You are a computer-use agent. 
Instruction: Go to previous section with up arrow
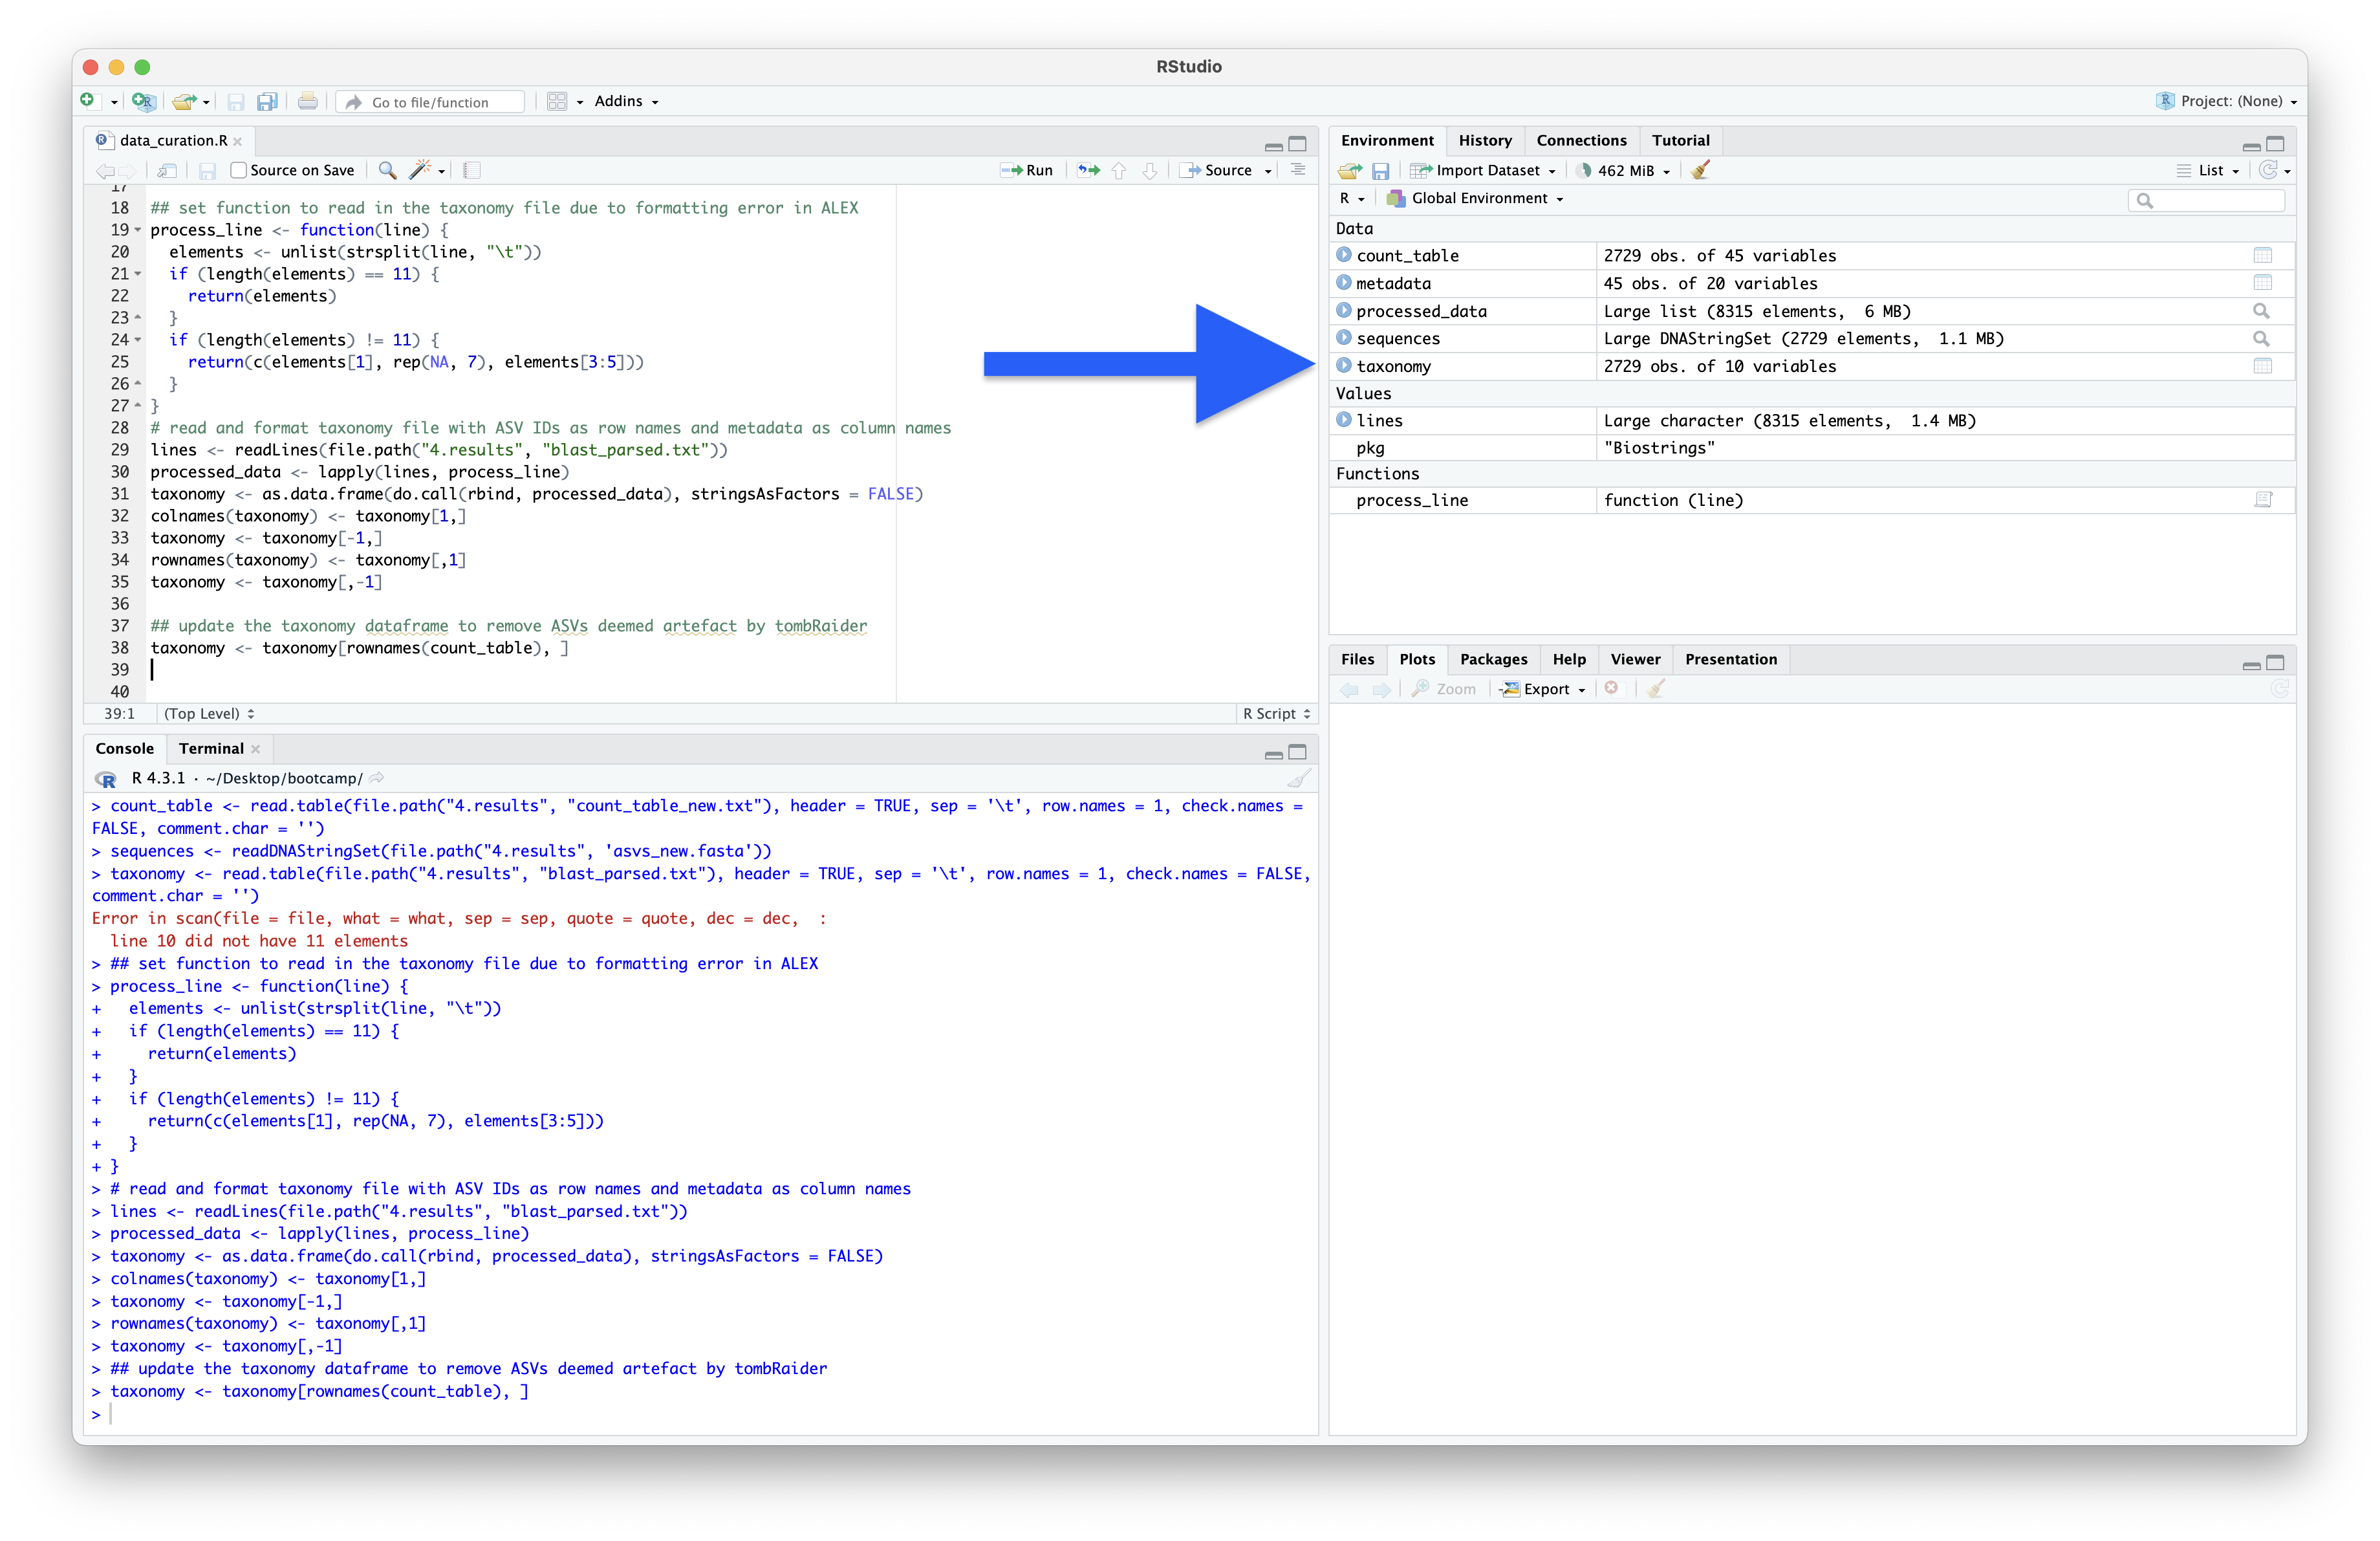pyautogui.click(x=1119, y=170)
